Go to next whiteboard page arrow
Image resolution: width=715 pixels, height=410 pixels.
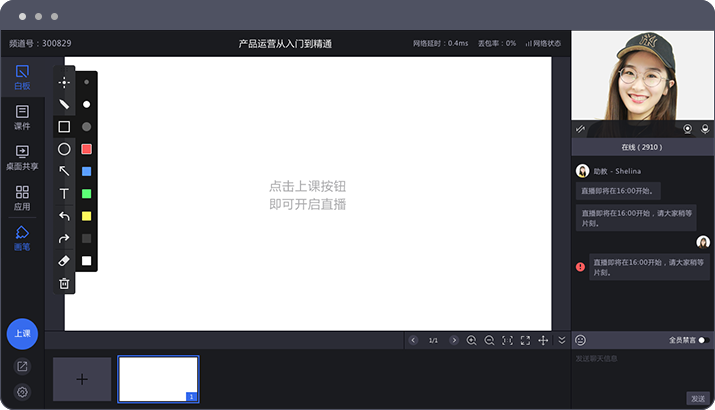point(453,341)
